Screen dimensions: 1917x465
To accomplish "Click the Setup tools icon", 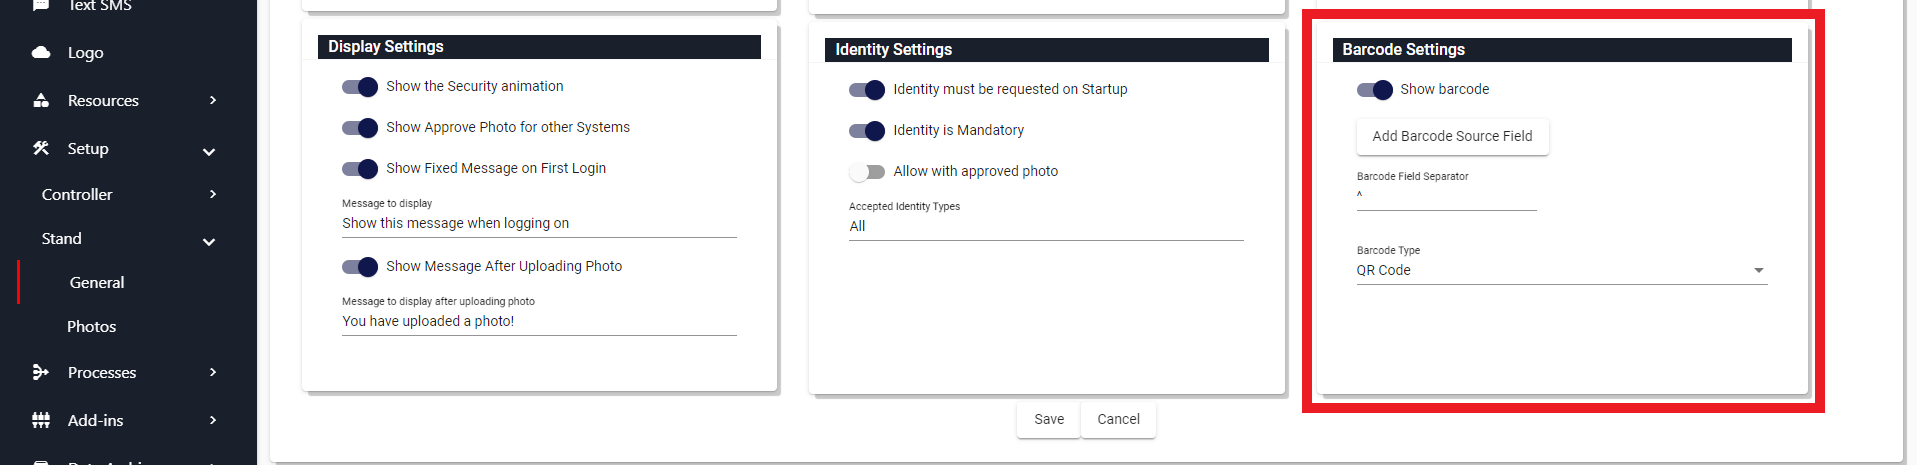I will pos(41,148).
